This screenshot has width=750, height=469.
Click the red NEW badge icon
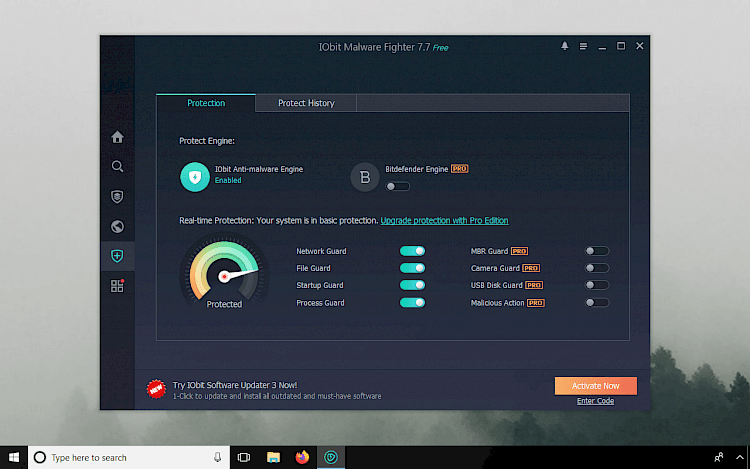point(156,390)
